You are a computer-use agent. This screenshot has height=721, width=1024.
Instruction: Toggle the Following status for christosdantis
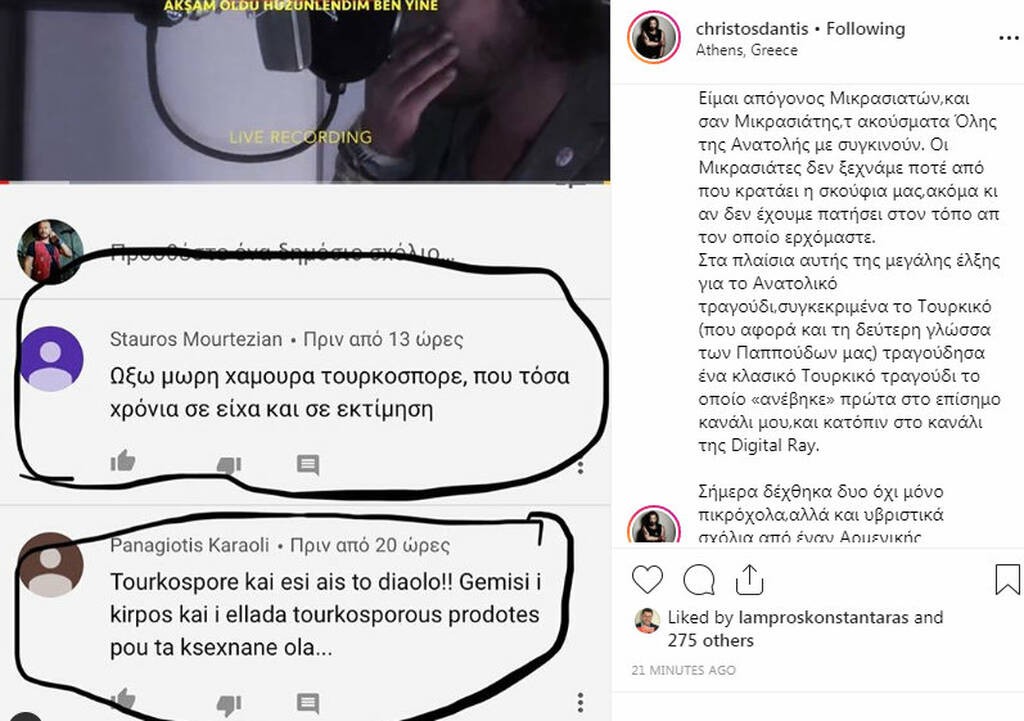865,29
